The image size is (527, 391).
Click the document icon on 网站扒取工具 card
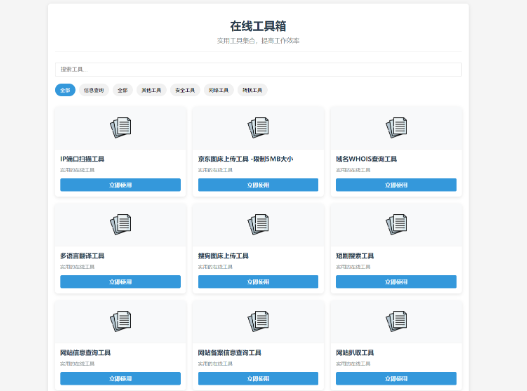tap(396, 321)
